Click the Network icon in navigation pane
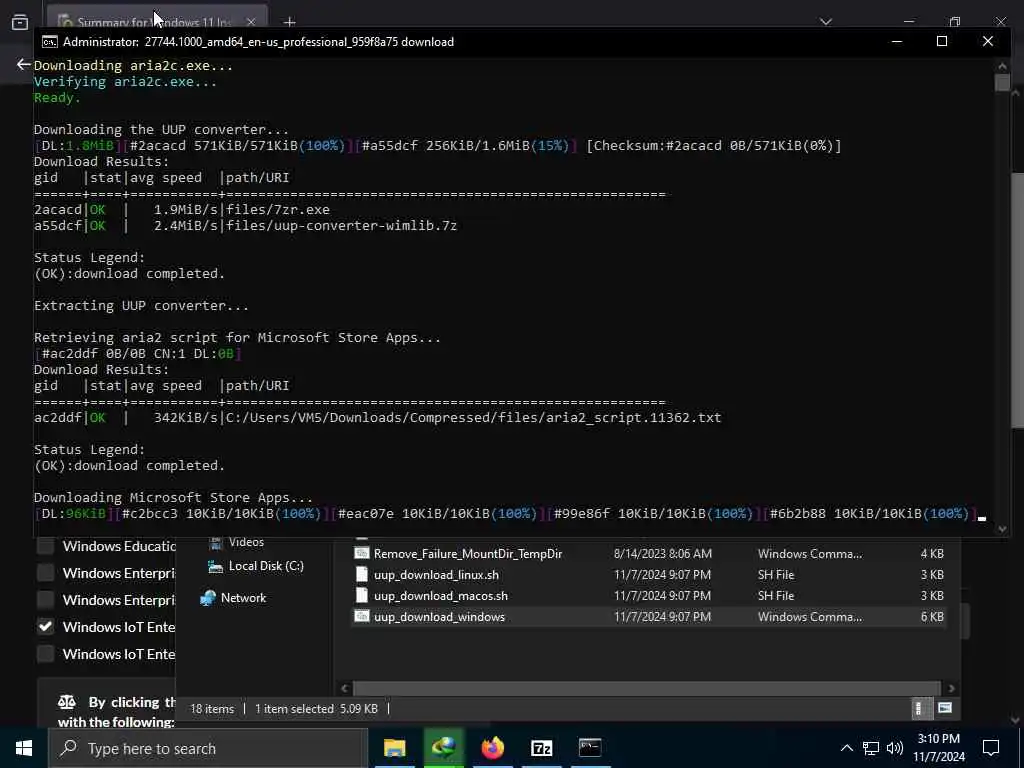 click(208, 598)
